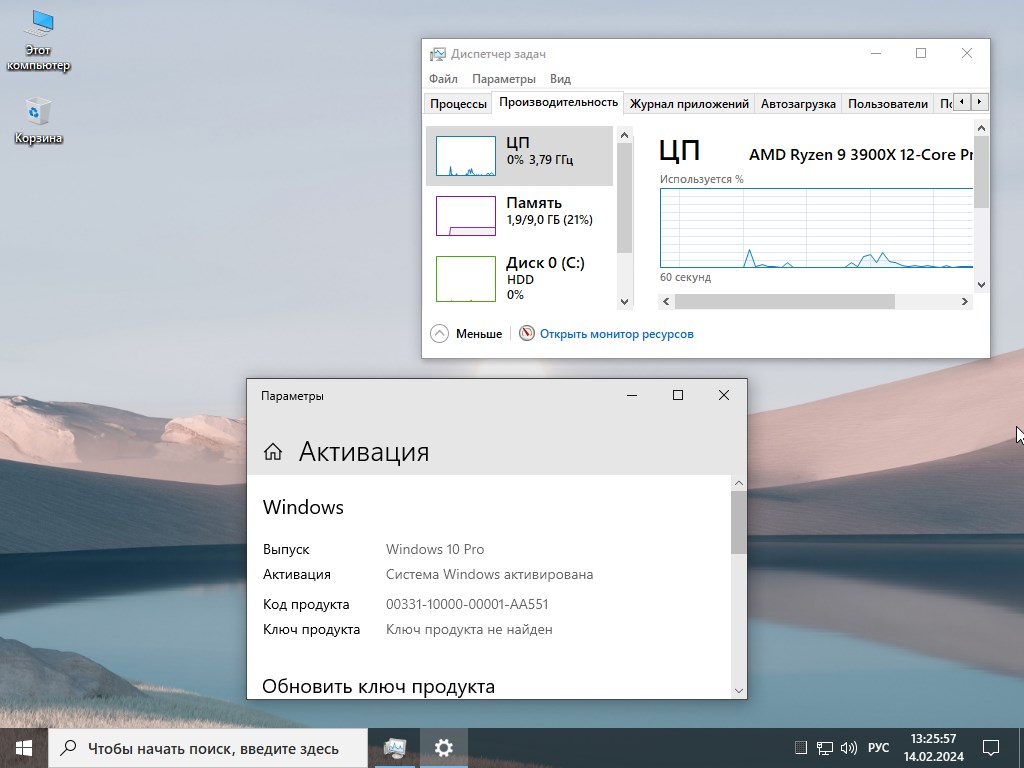Screen dimensions: 1024x768
Task: Select the Диск 0 (C:) performance entry
Action: (x=519, y=278)
